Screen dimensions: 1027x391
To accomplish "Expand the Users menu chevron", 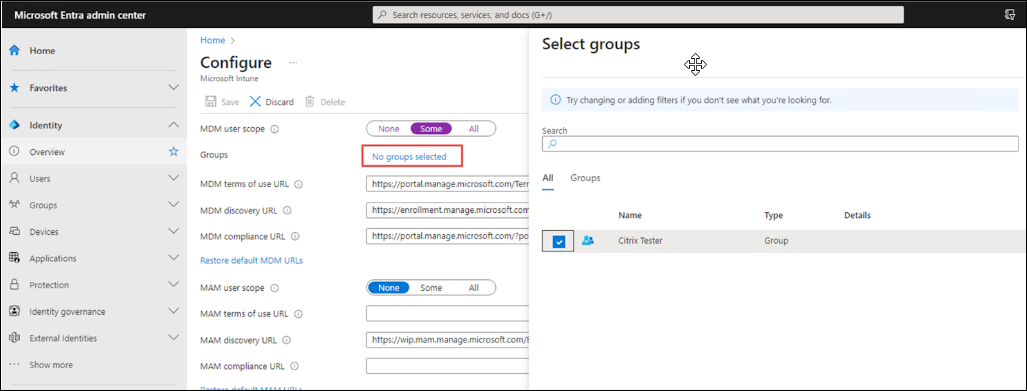I will 174,177.
